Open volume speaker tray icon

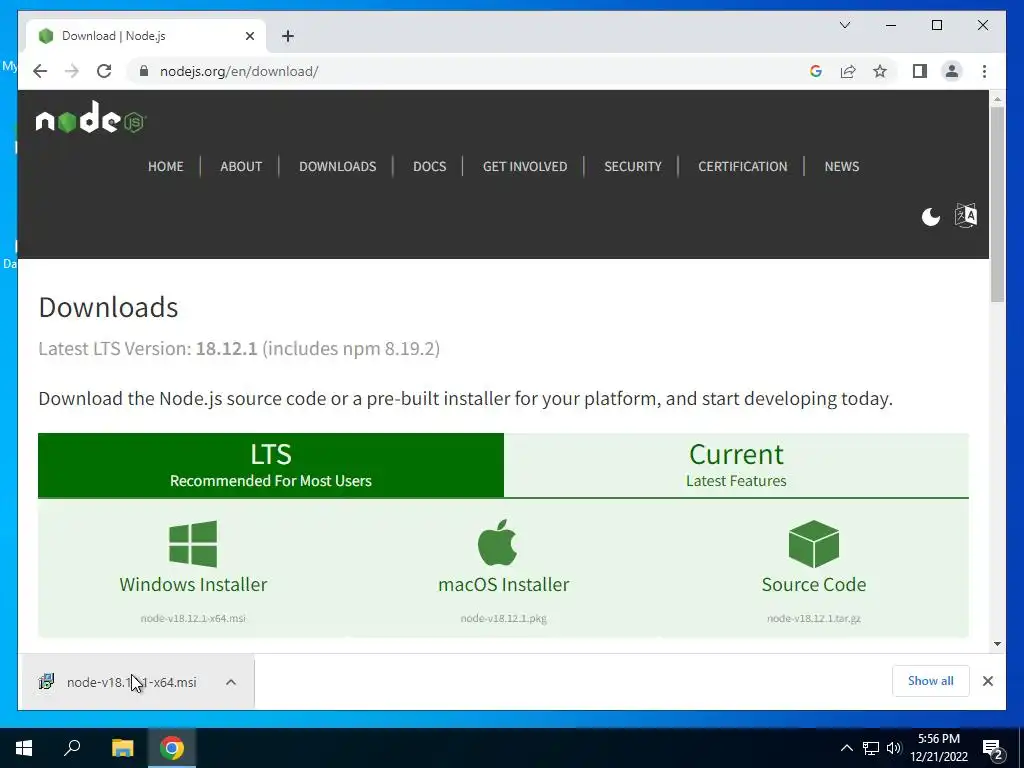(893, 748)
